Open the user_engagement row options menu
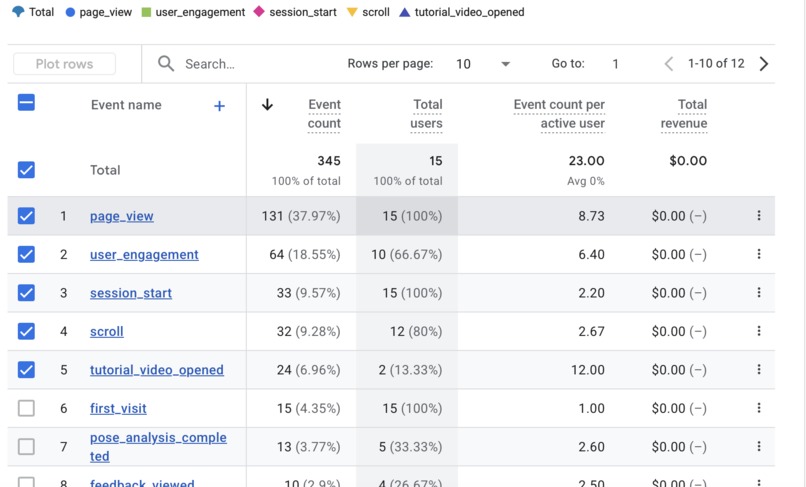The image size is (806, 487). tap(759, 254)
